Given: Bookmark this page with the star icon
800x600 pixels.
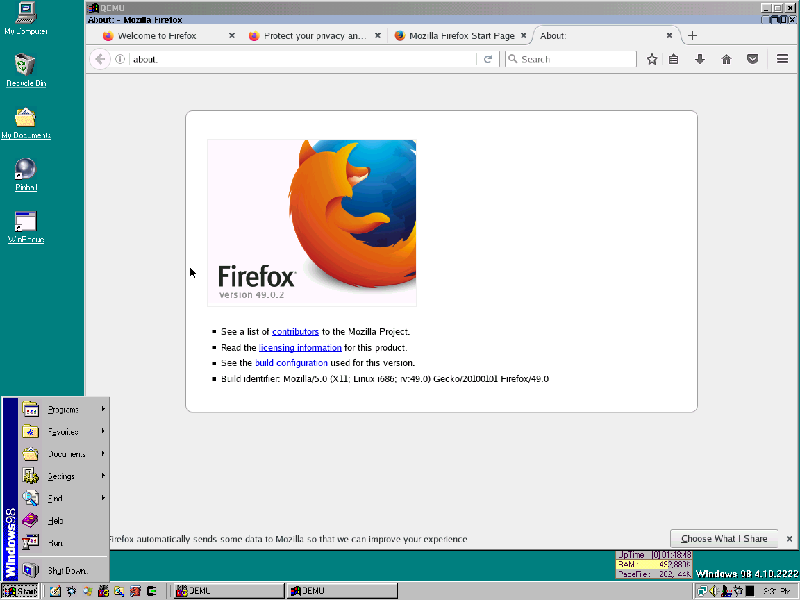Looking at the screenshot, I should tap(652, 59).
